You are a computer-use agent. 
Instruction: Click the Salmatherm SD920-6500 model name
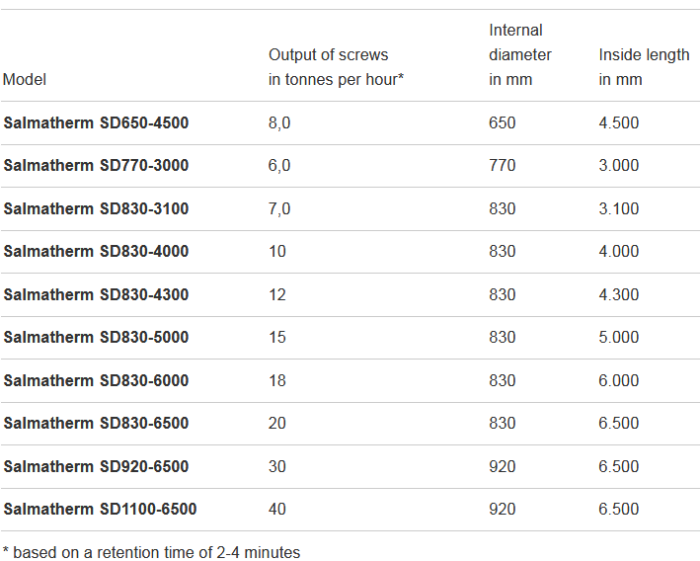point(96,467)
